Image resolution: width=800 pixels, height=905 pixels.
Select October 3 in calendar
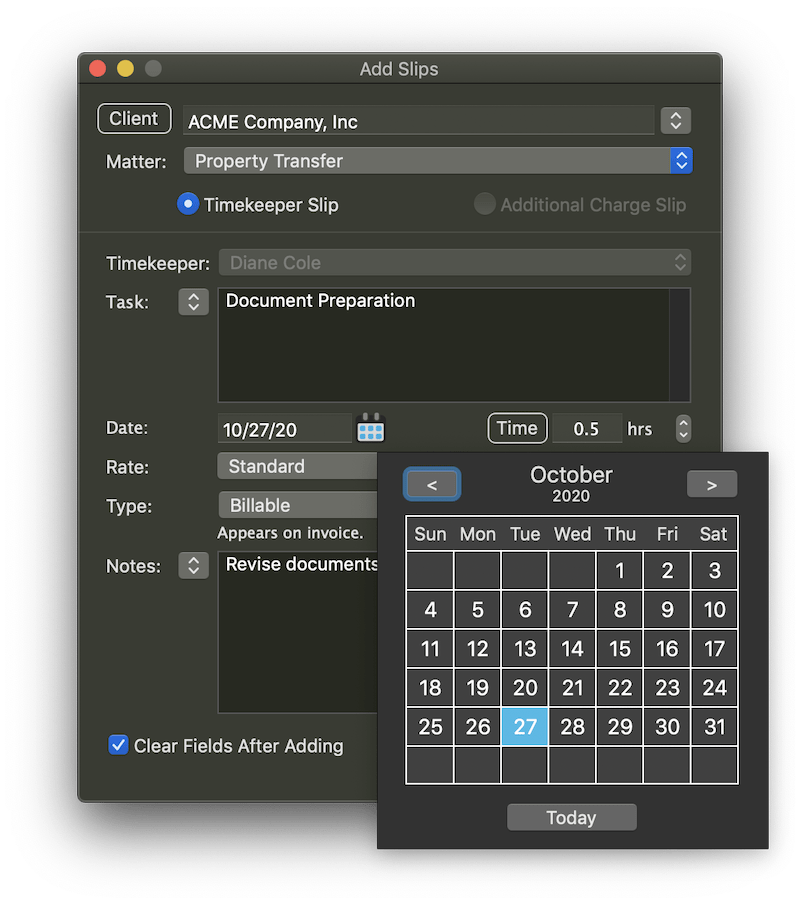[714, 570]
